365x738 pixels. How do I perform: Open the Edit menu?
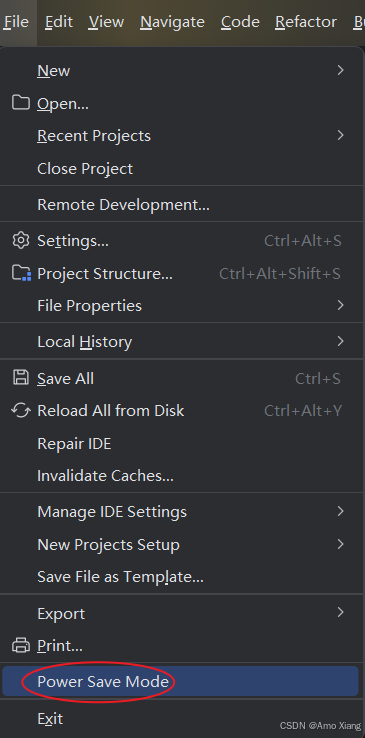pos(59,22)
